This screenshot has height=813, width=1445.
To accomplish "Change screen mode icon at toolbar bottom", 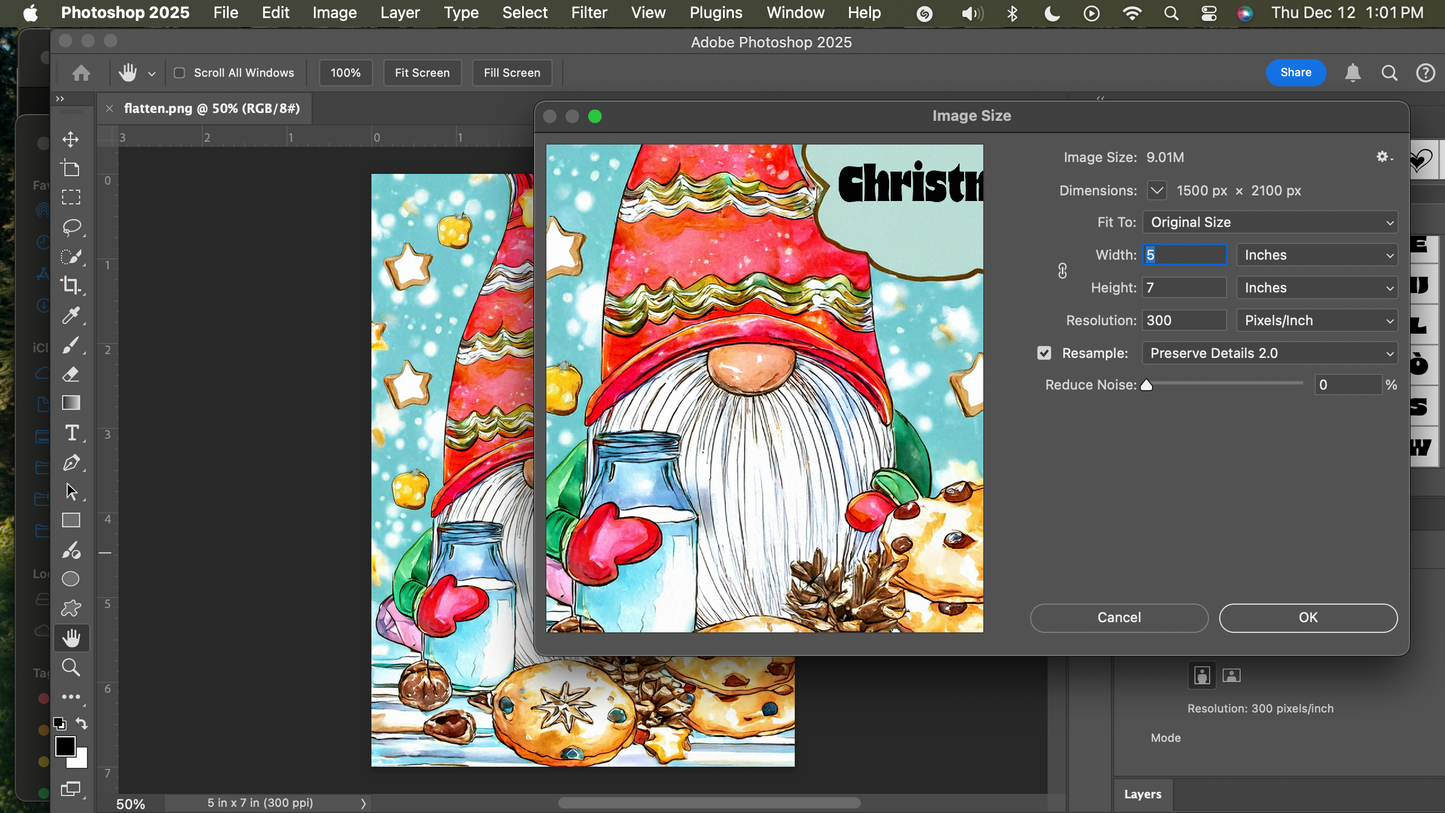I will click(x=71, y=789).
